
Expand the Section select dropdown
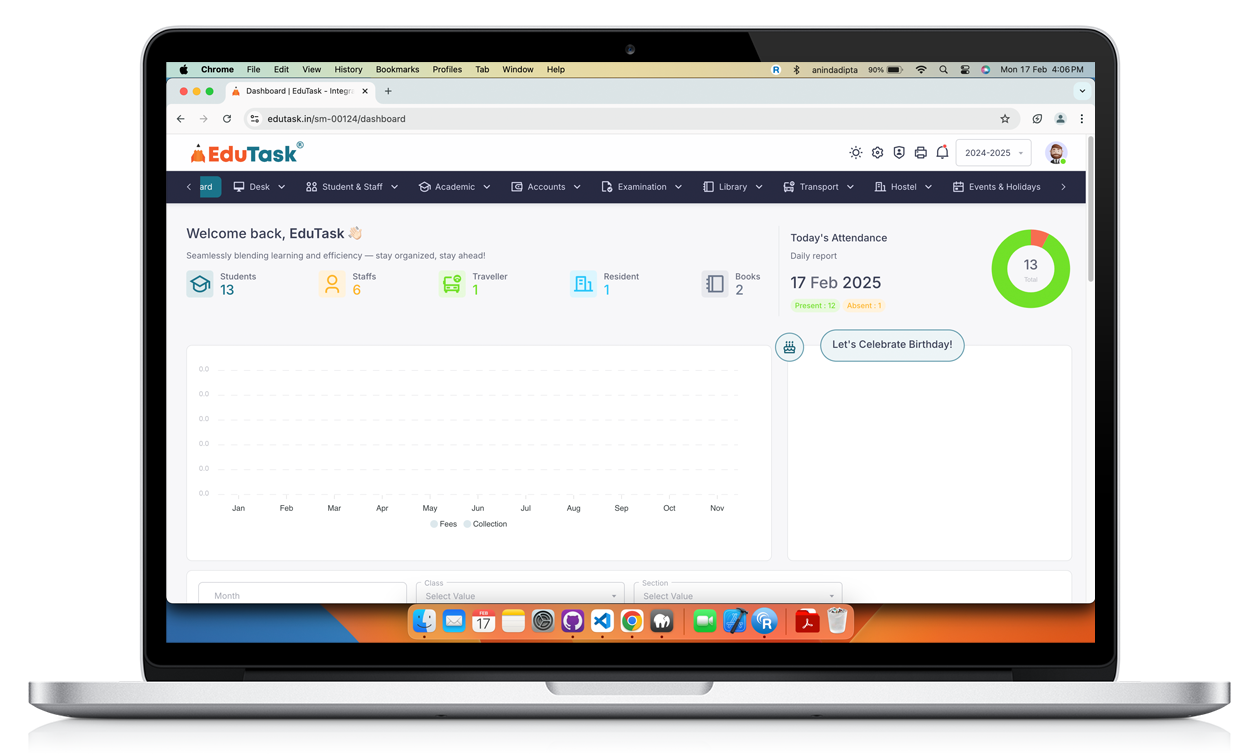[738, 595]
